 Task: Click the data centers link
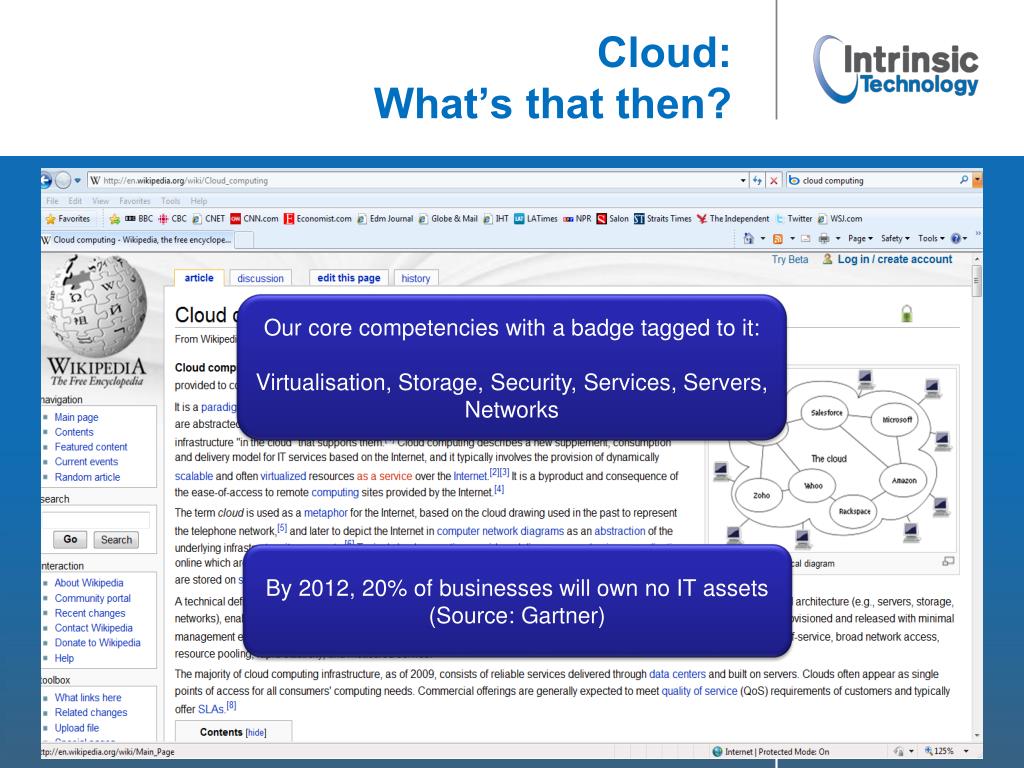[x=677, y=674]
